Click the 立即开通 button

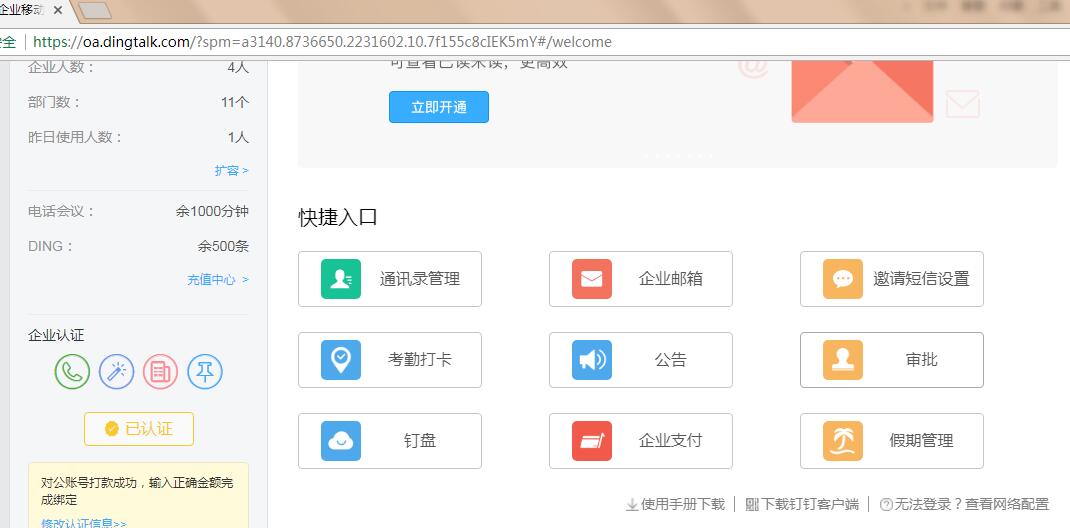439,107
